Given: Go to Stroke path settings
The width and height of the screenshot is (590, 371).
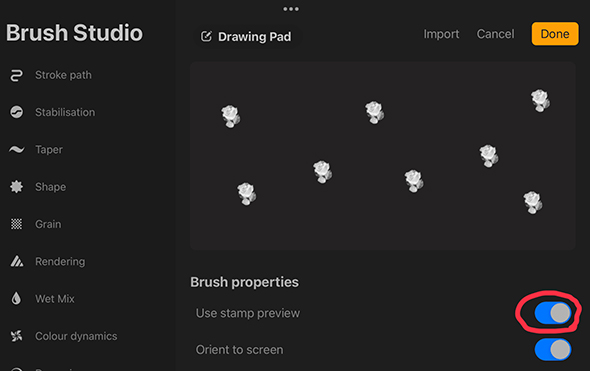Looking at the screenshot, I should click(63, 75).
